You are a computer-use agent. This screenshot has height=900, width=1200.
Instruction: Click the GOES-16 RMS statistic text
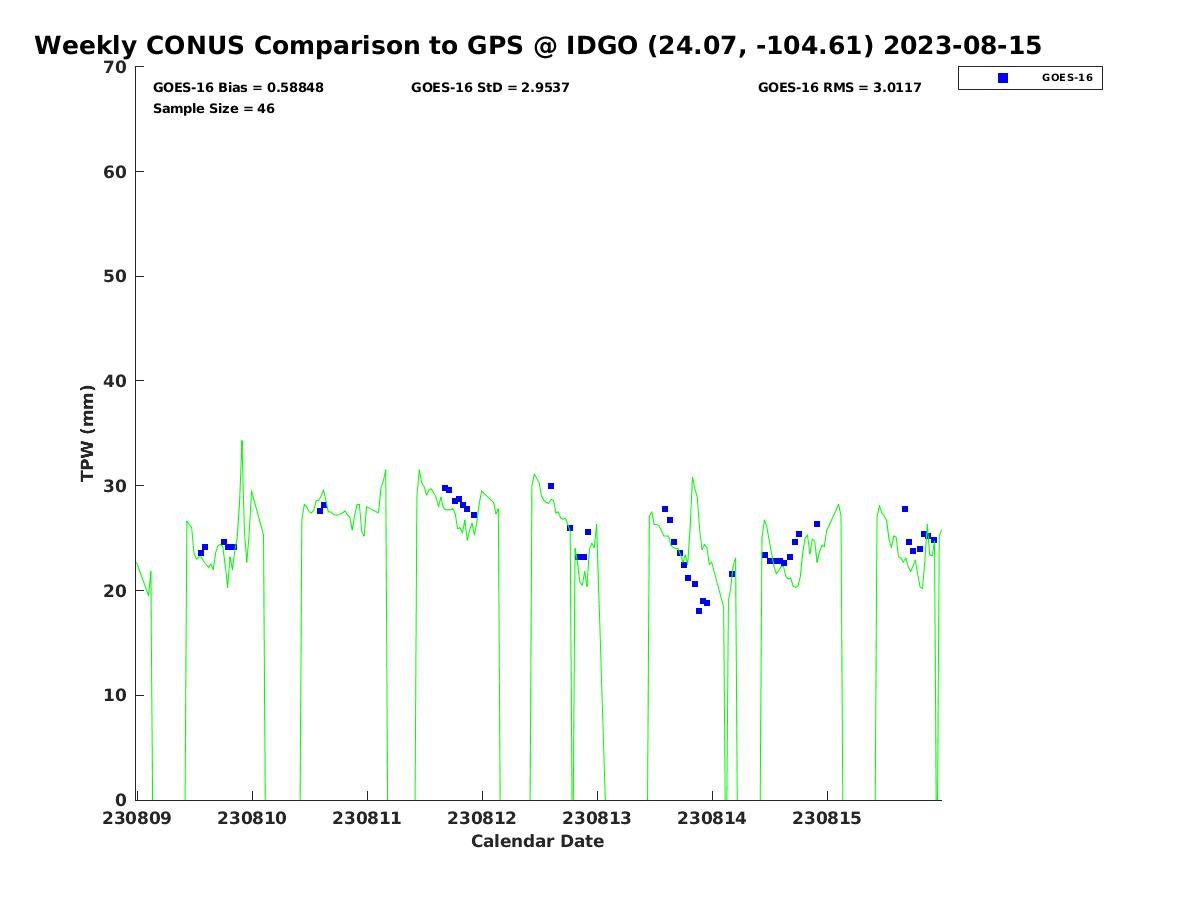(x=839, y=88)
